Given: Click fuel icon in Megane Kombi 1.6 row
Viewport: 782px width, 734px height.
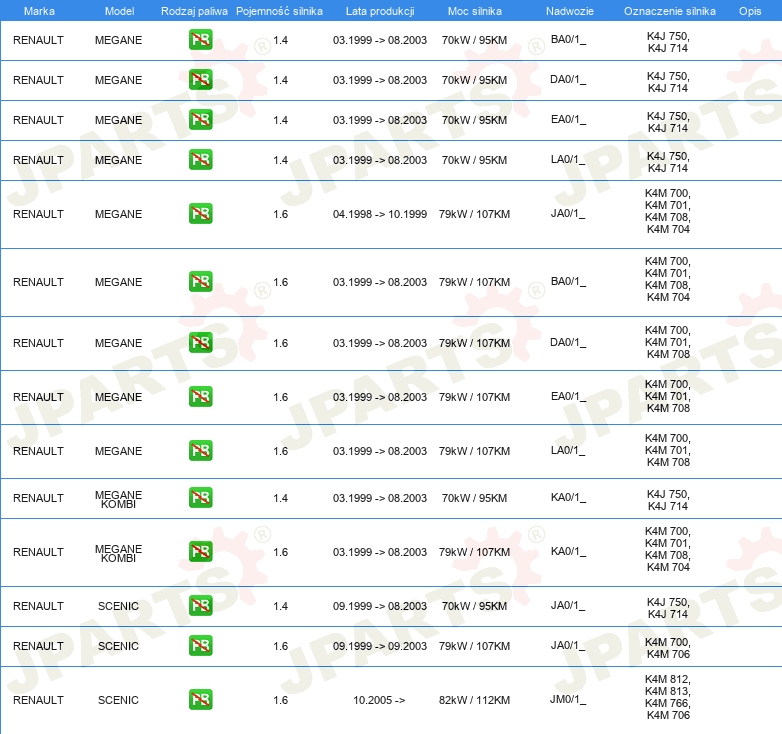Looking at the screenshot, I should coord(200,551).
